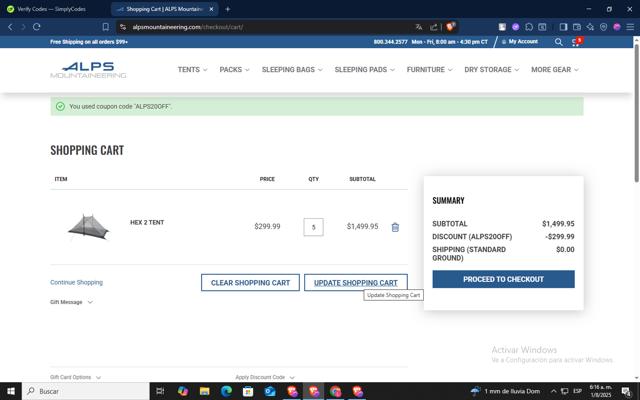Screen dimensions: 640x400
Task: Click the browser address bar URL
Action: point(188,27)
